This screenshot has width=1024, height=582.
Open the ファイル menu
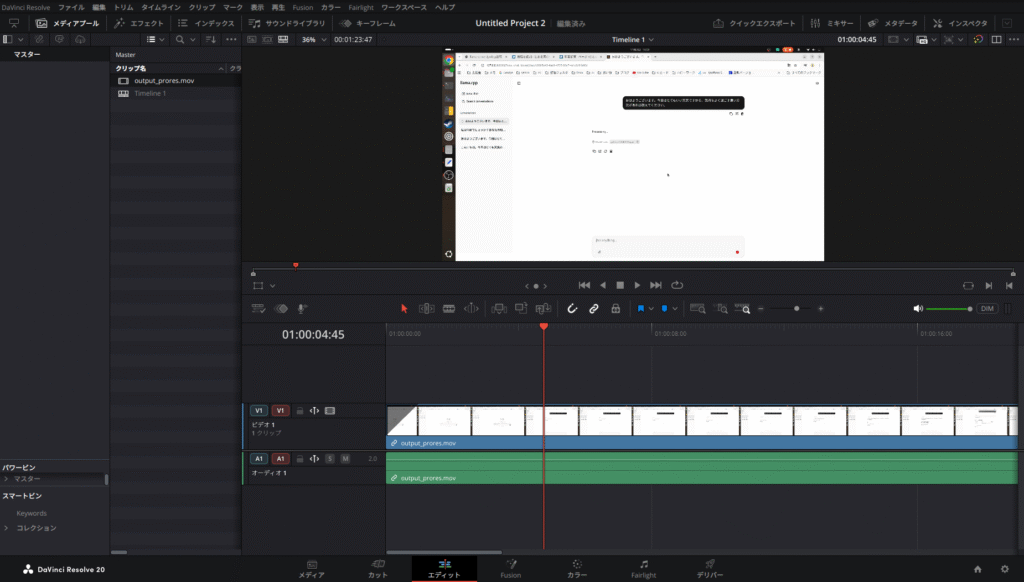71,7
